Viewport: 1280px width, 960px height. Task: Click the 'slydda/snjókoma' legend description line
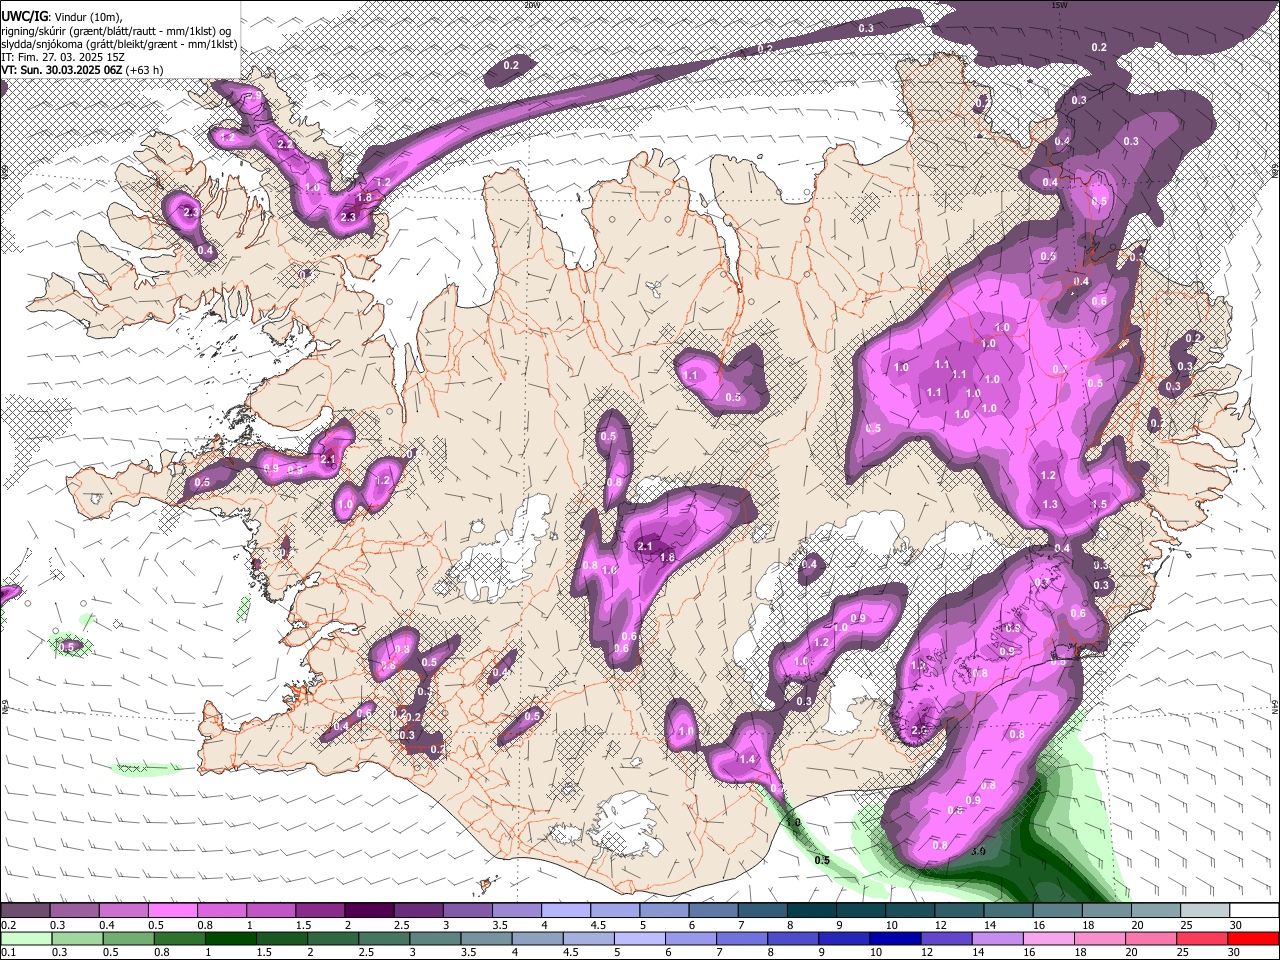pyautogui.click(x=119, y=44)
